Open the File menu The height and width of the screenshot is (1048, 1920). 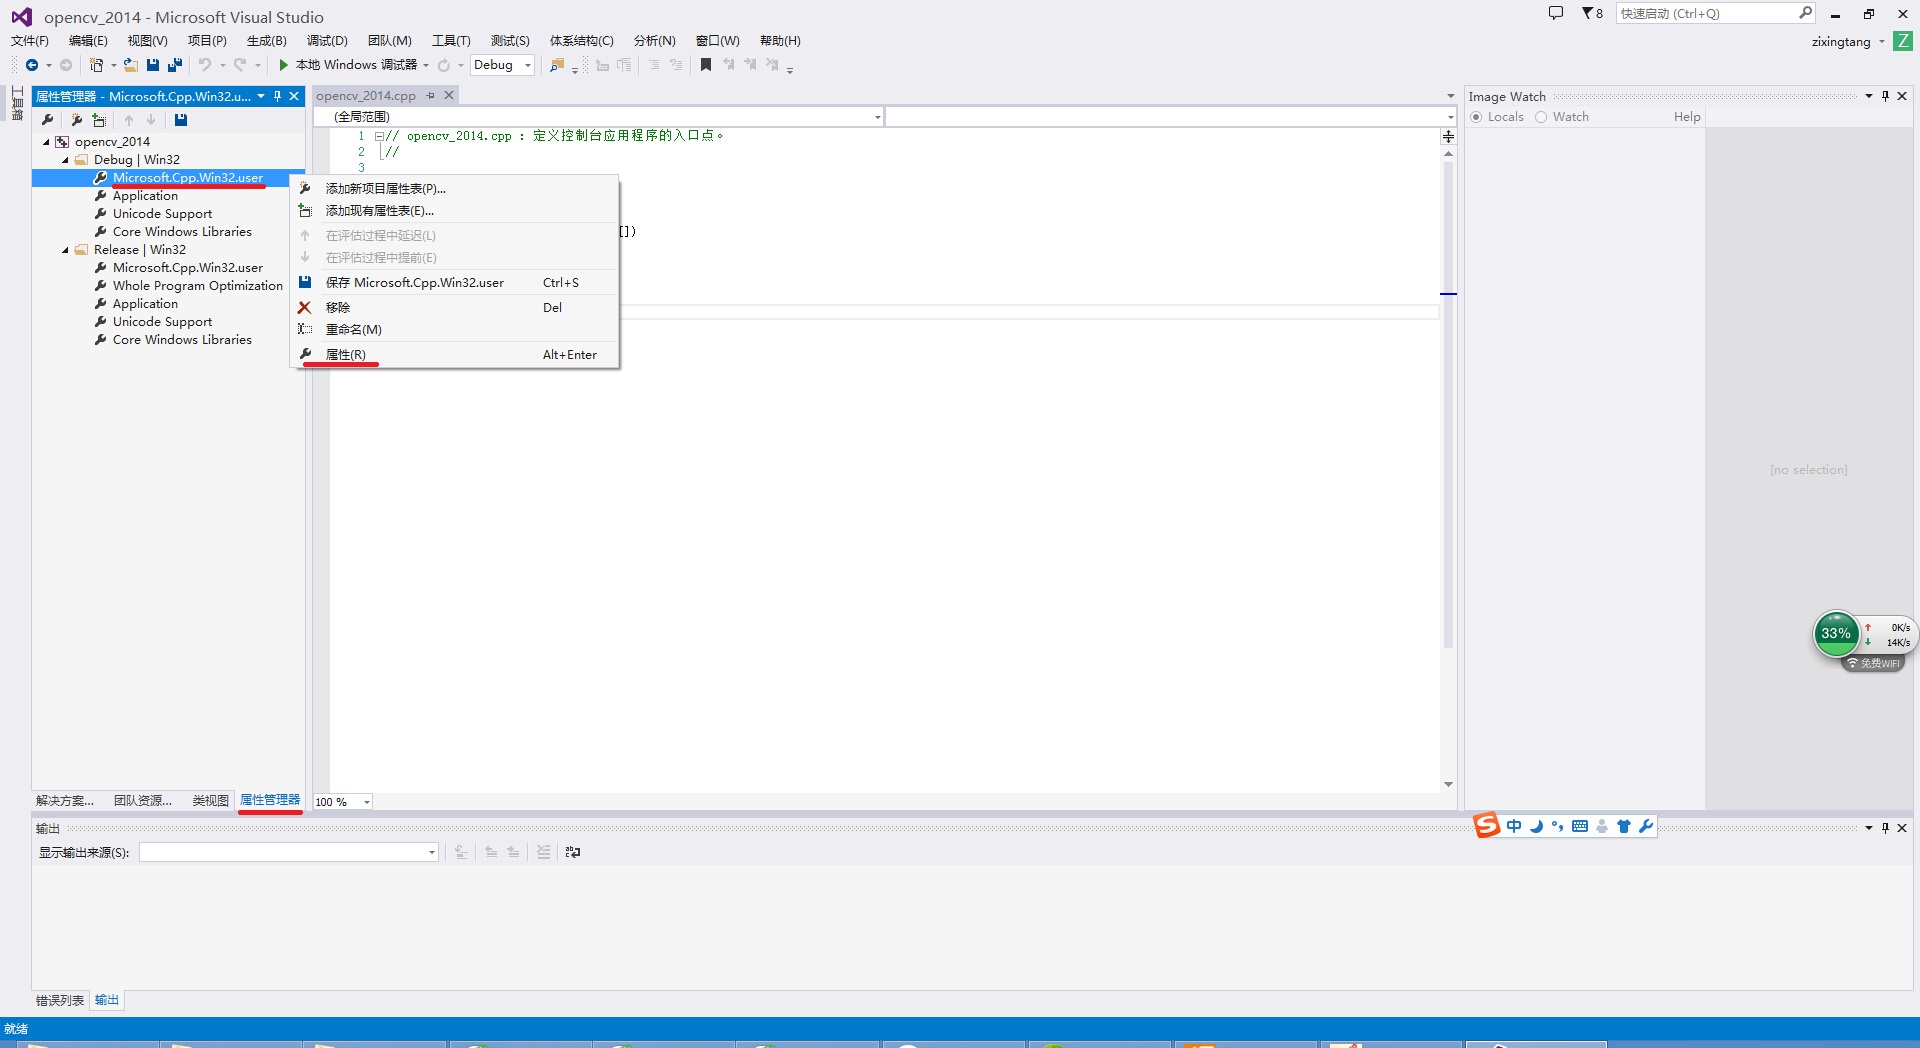click(x=30, y=41)
